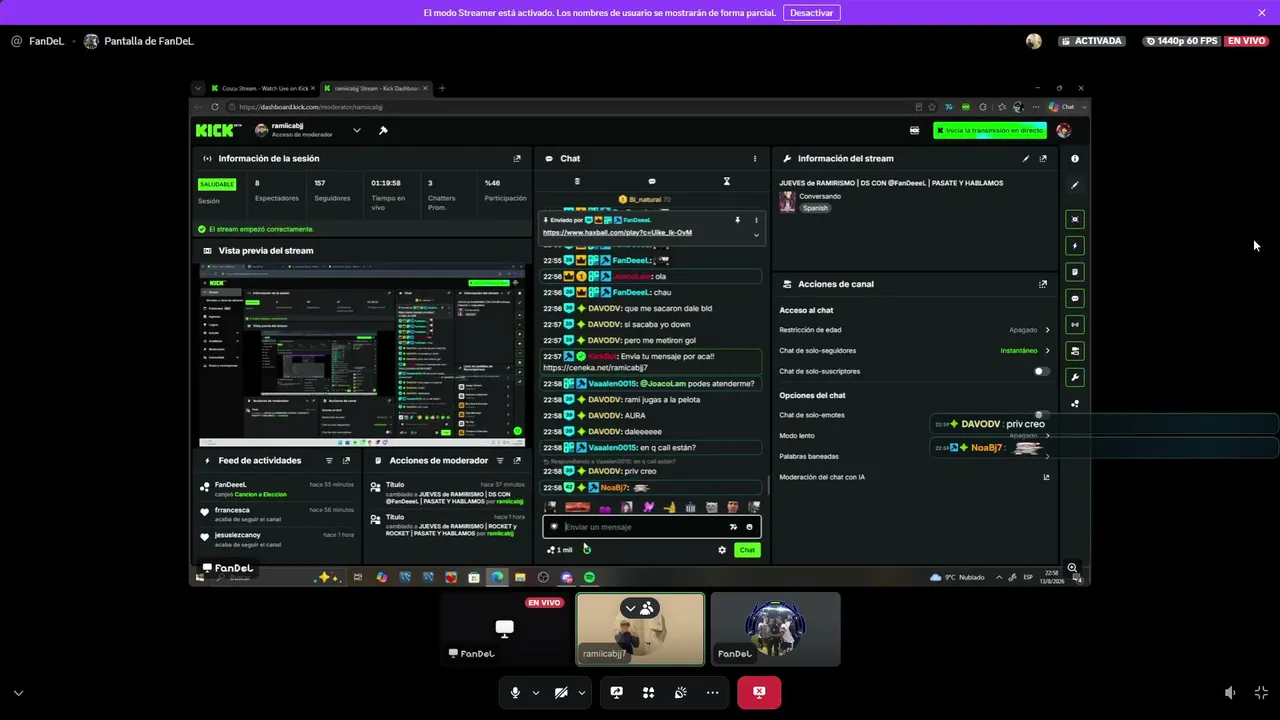
Task: Click the red disconnect call button
Action: (x=759, y=693)
